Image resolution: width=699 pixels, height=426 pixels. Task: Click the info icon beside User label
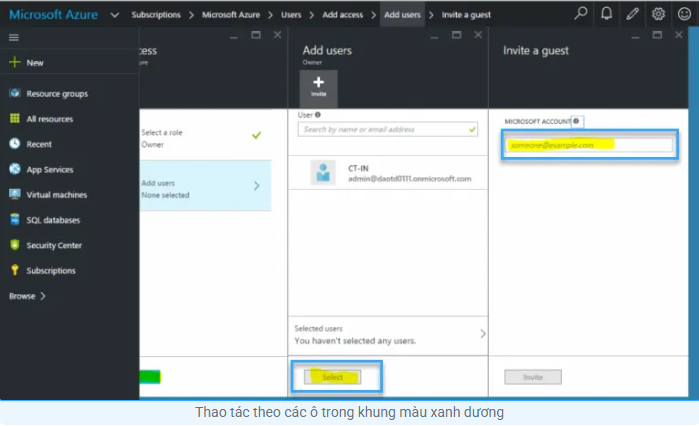tap(318, 115)
